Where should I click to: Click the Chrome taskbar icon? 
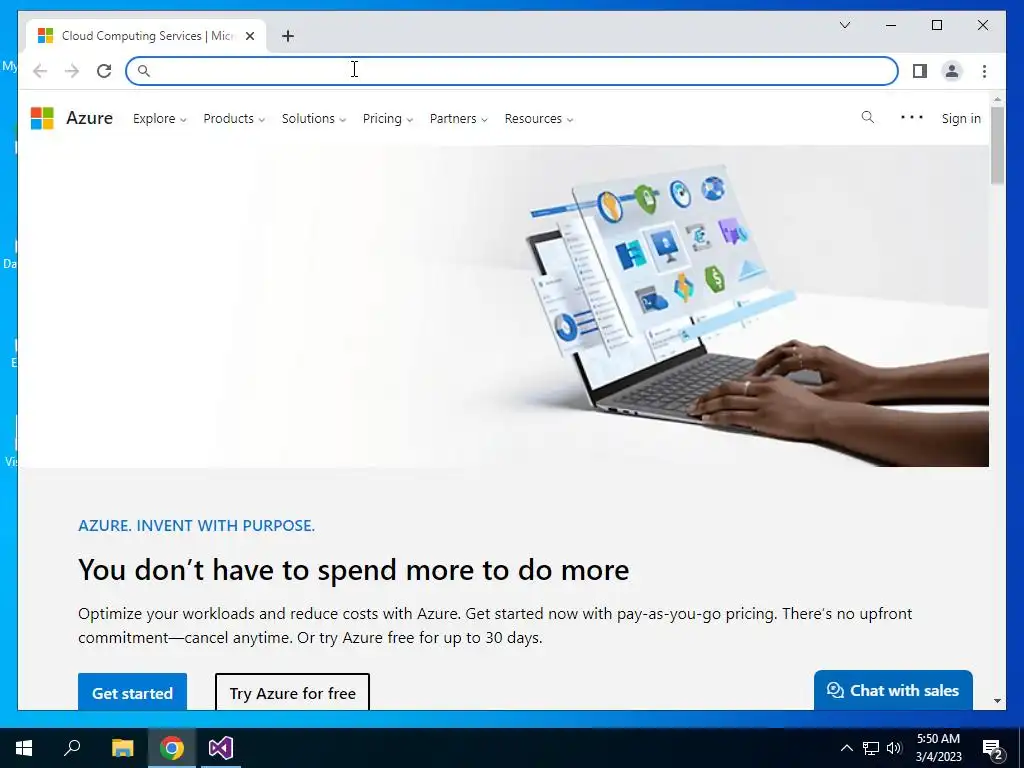[x=172, y=748]
